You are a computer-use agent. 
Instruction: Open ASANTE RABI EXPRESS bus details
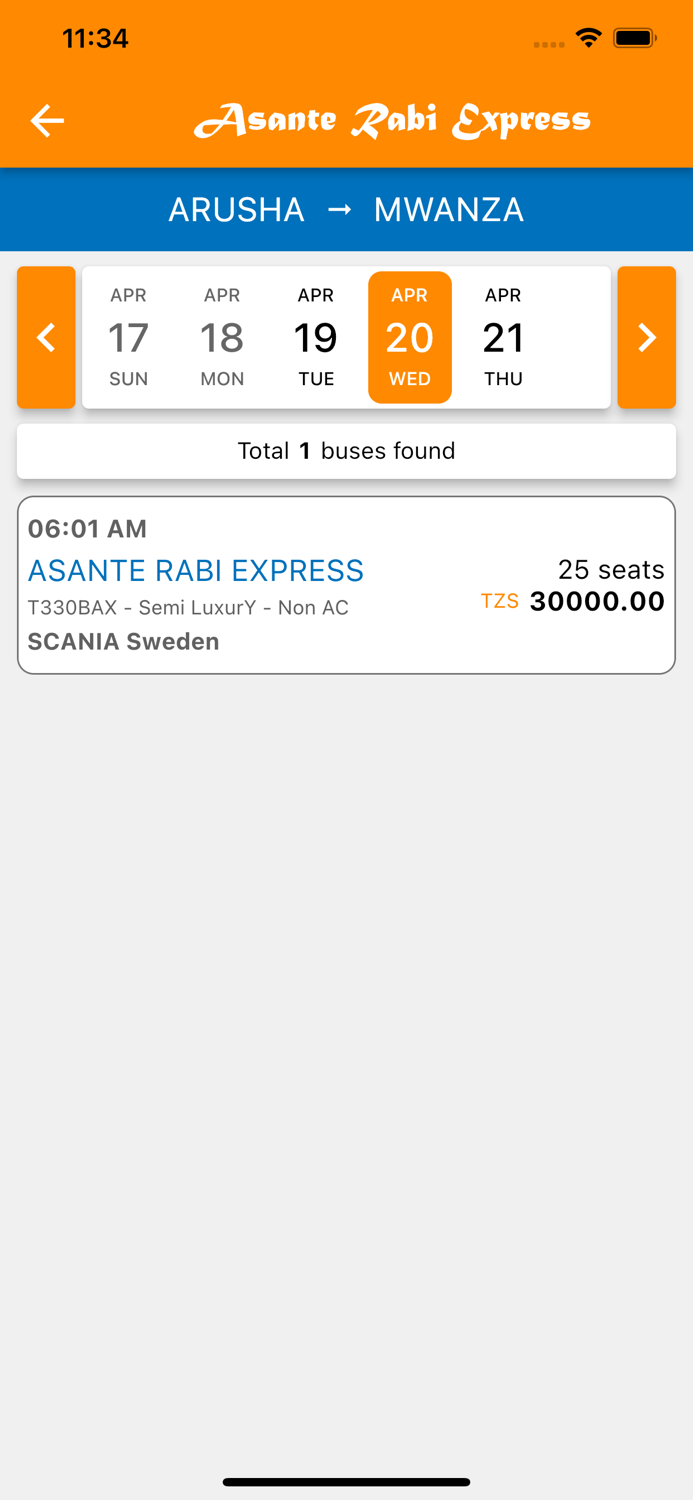(x=196, y=570)
